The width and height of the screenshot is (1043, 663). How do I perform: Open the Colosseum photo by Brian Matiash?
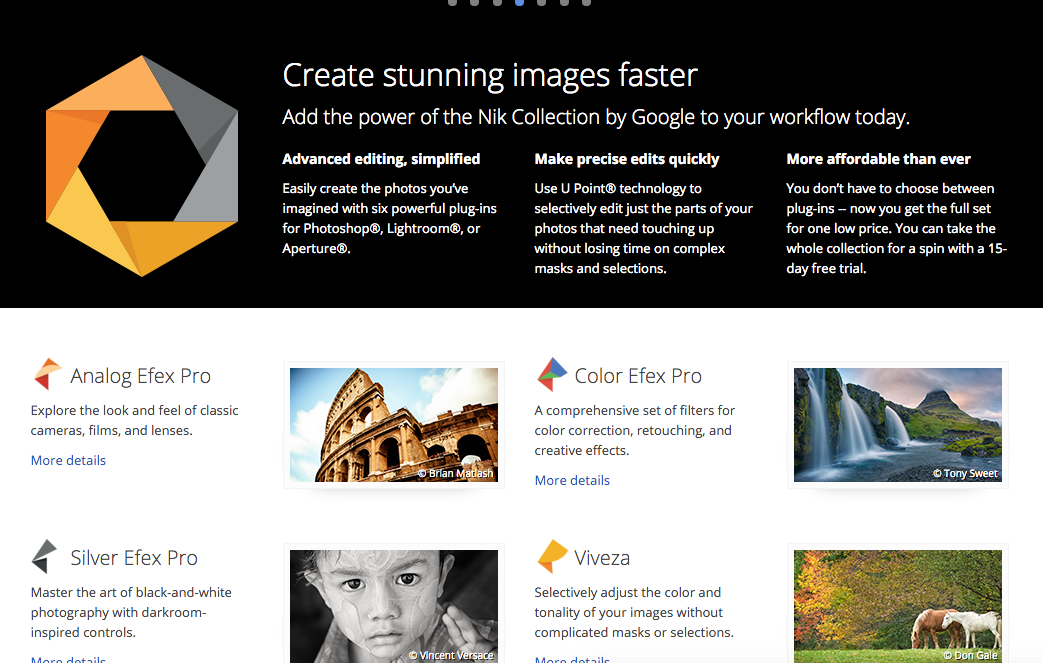394,425
